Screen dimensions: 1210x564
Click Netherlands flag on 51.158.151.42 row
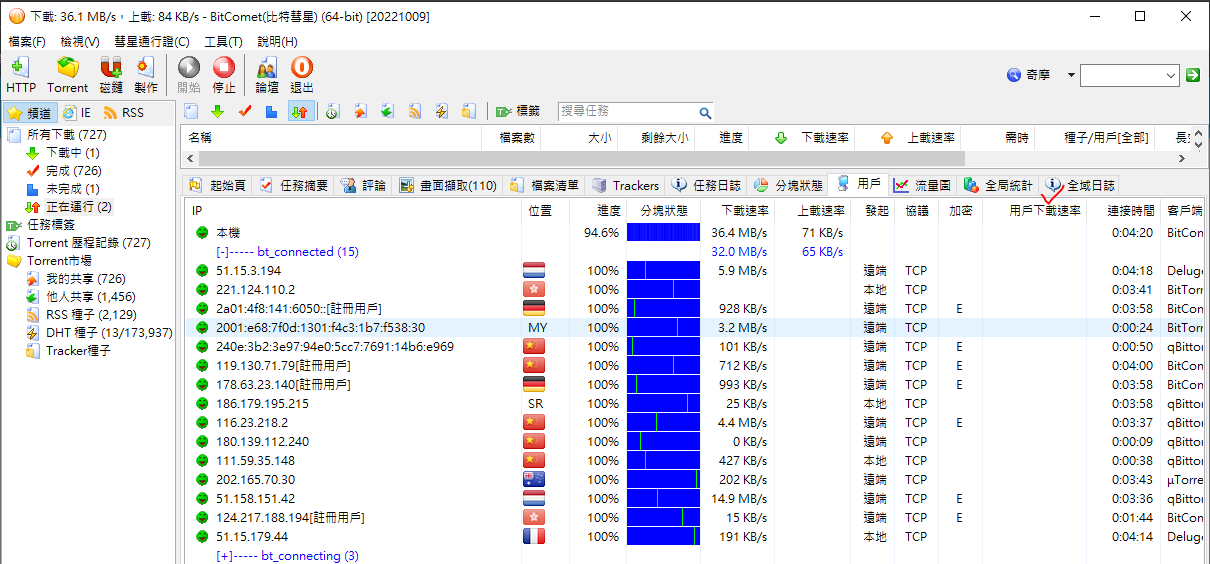(533, 498)
